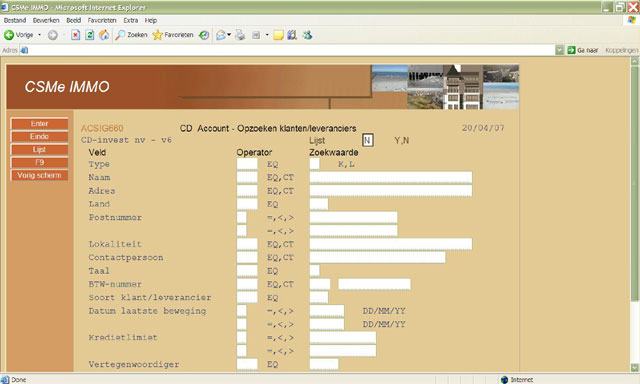Click the scrollbar down arrow
The width and height of the screenshot is (640, 384).
tap(635, 367)
